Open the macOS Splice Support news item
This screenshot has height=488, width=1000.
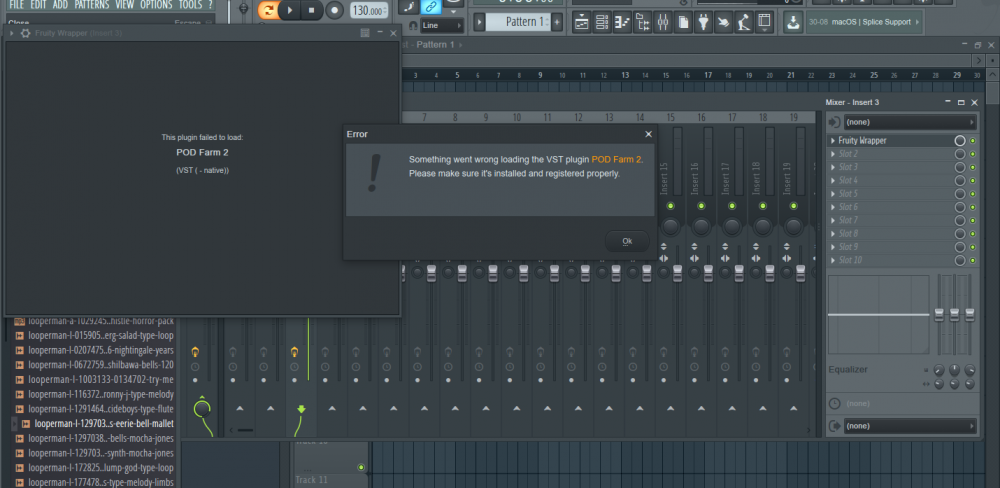(864, 22)
